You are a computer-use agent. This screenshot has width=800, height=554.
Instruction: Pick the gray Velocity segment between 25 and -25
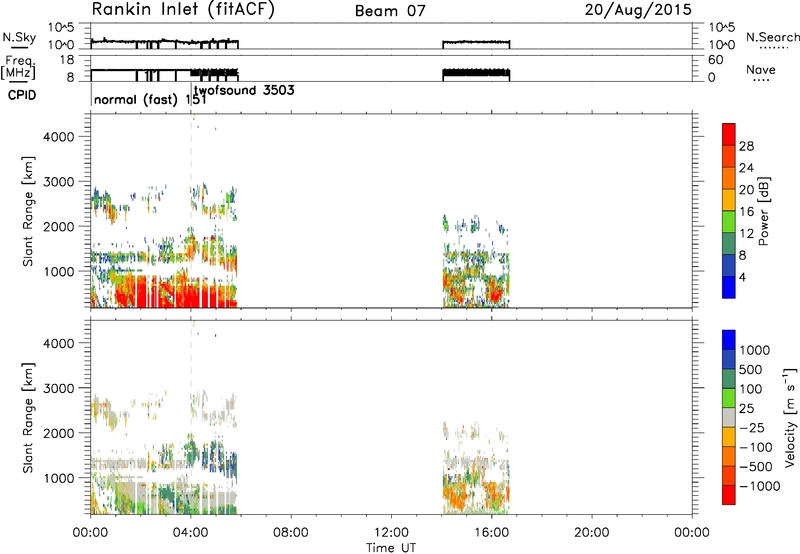click(x=729, y=417)
